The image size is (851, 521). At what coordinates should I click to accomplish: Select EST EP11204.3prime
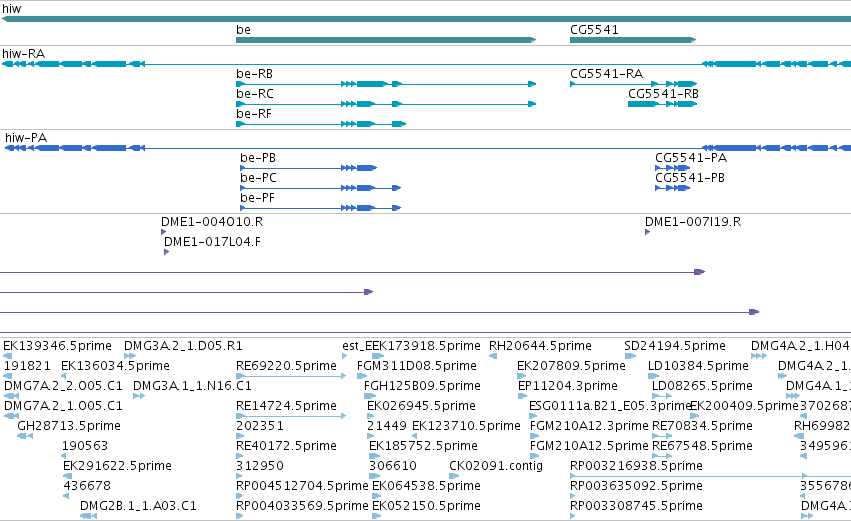[x=567, y=386]
